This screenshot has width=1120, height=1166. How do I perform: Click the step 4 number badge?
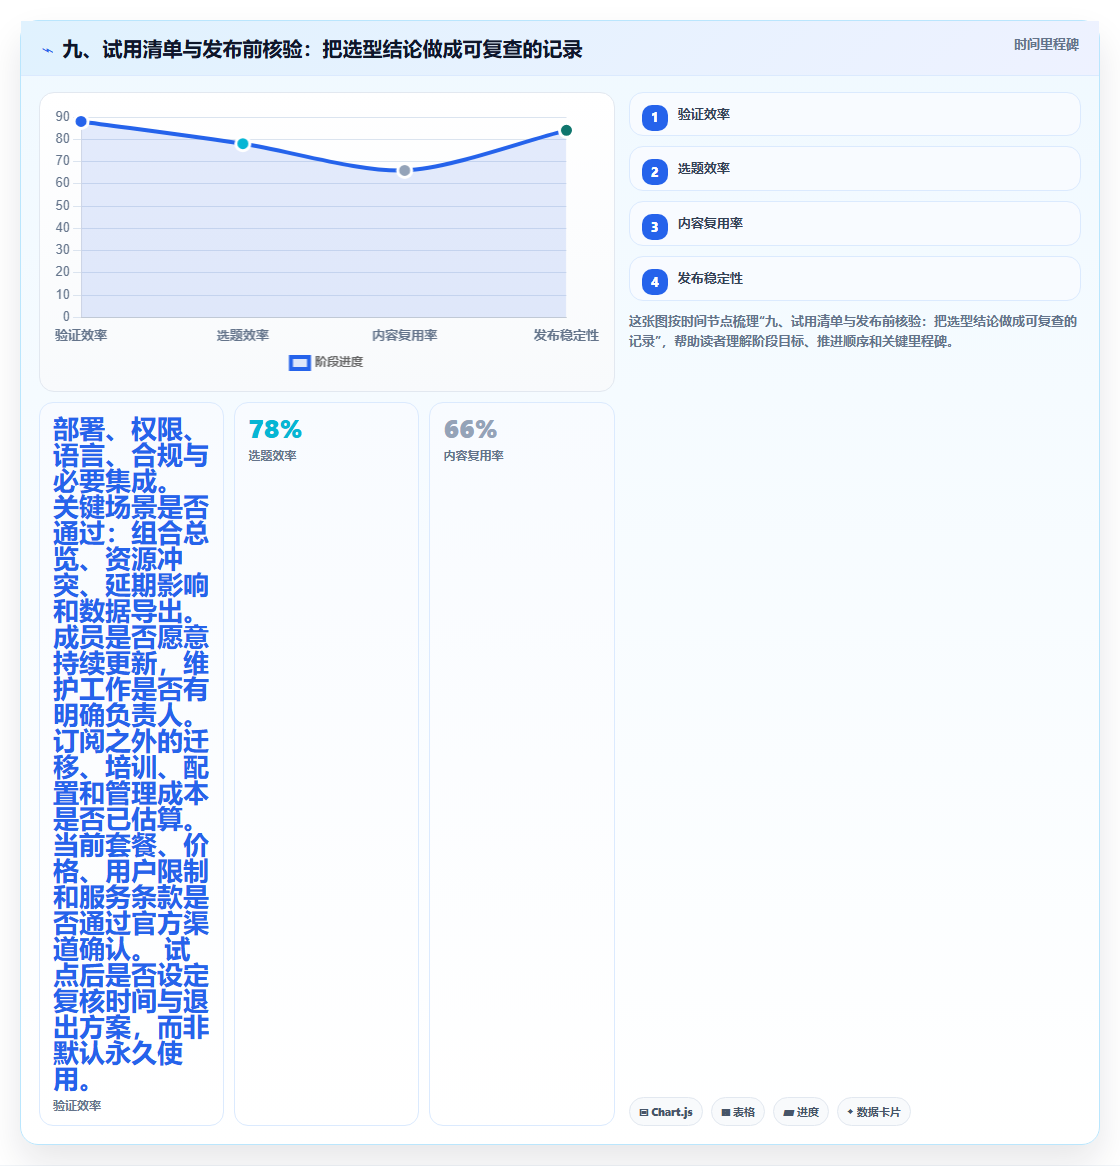(x=654, y=282)
